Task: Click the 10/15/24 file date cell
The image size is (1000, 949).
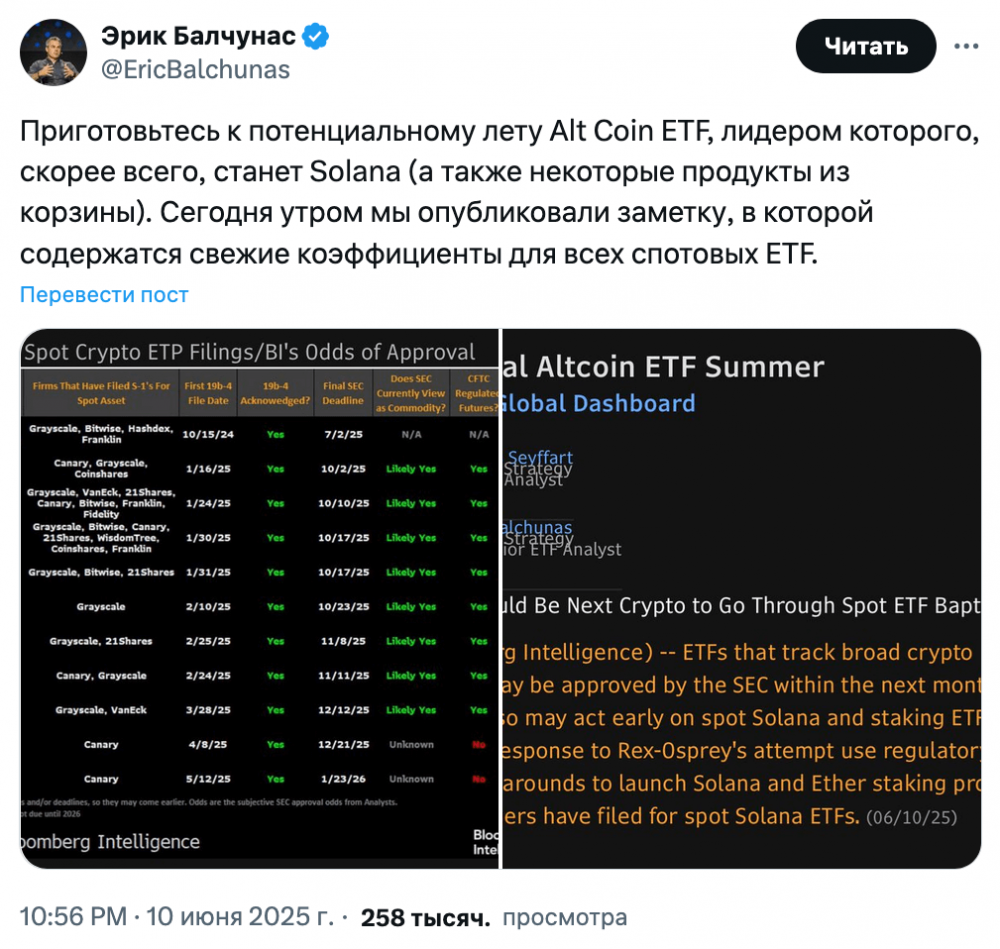Action: coord(208,435)
